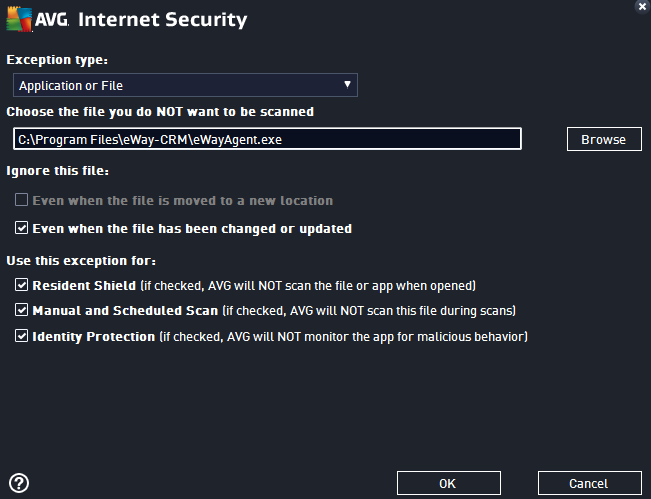This screenshot has width=651, height=499.
Task: Expand the Exception type dropdown arrow
Action: 347,85
